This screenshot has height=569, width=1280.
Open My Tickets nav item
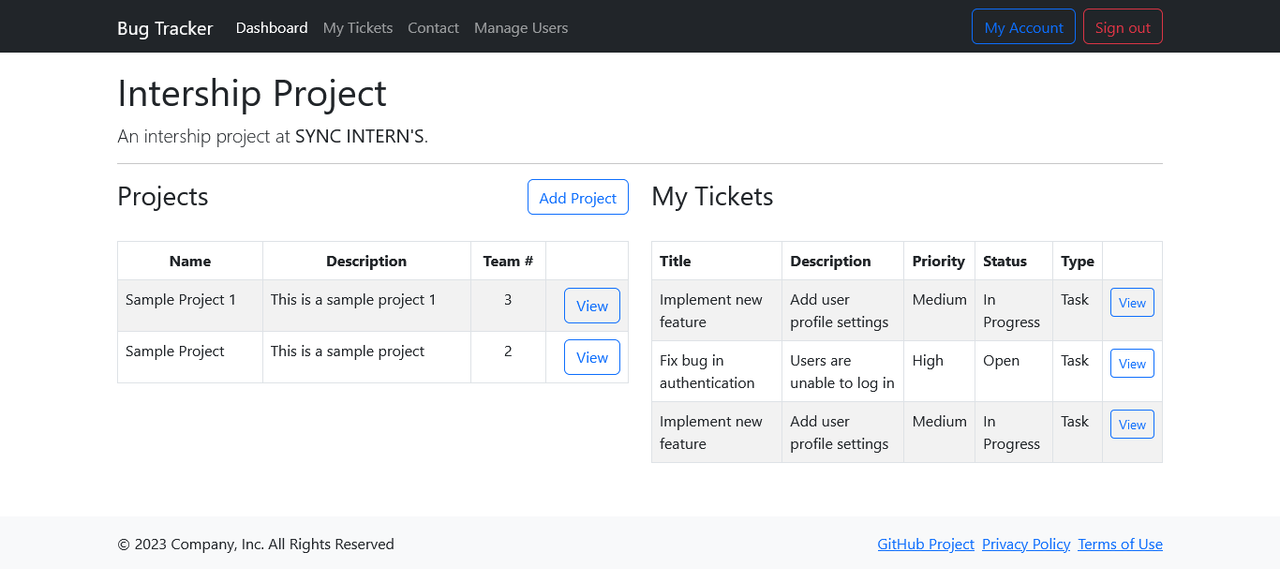click(x=358, y=28)
